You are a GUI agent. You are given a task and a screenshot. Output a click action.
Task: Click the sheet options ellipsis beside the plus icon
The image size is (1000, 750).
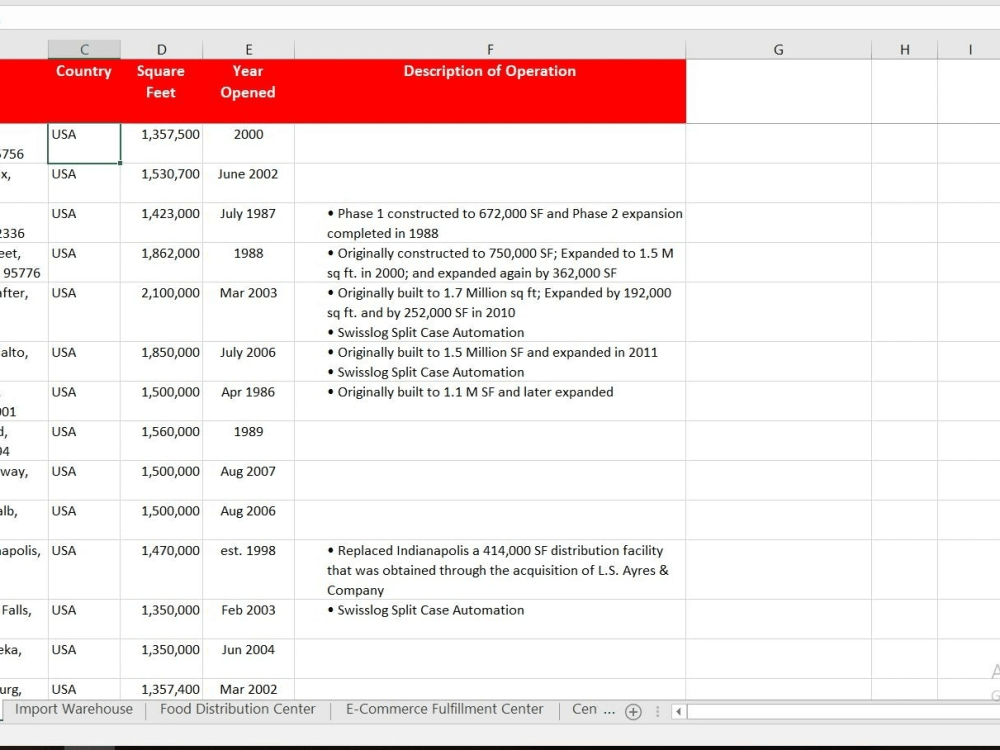coord(657,710)
